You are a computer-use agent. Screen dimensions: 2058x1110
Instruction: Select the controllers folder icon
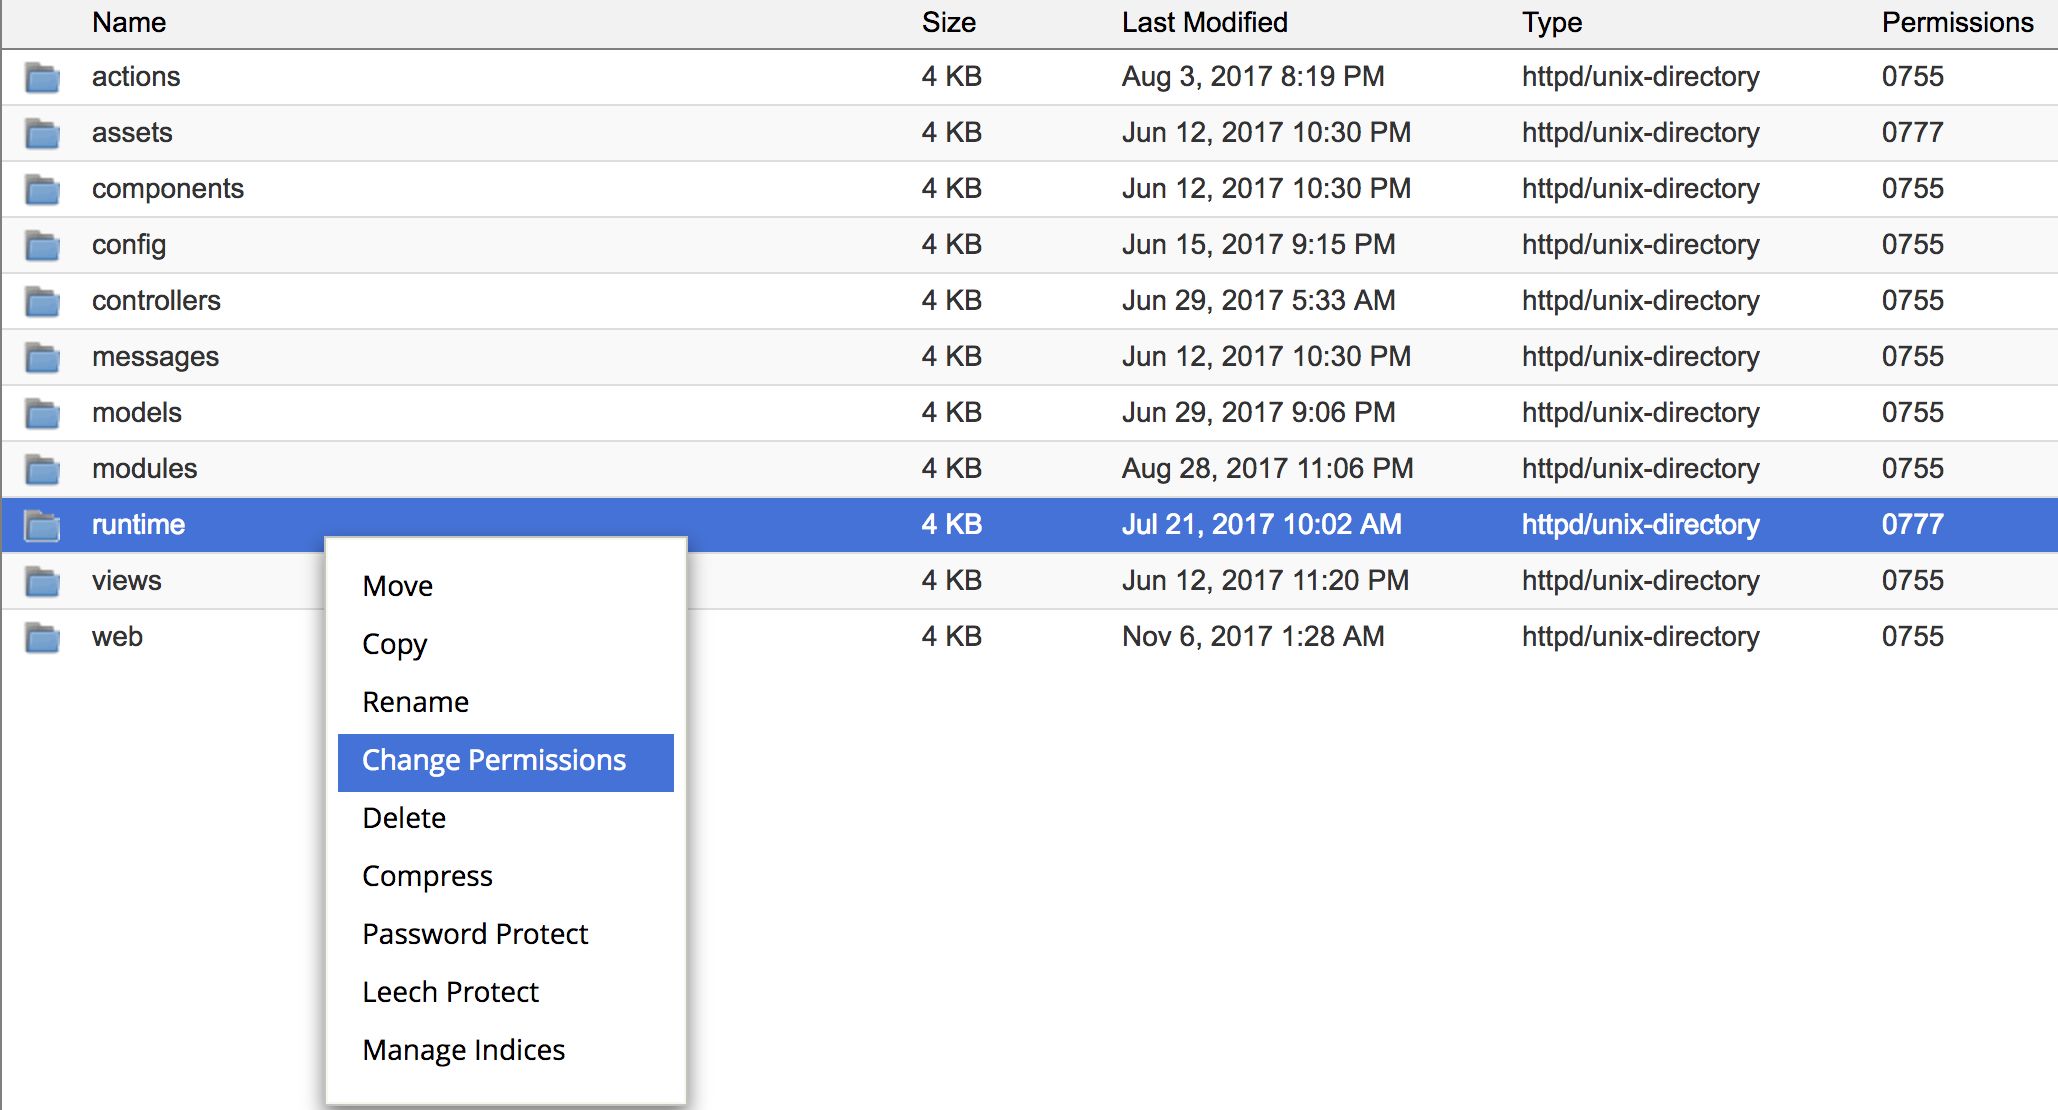tap(42, 301)
